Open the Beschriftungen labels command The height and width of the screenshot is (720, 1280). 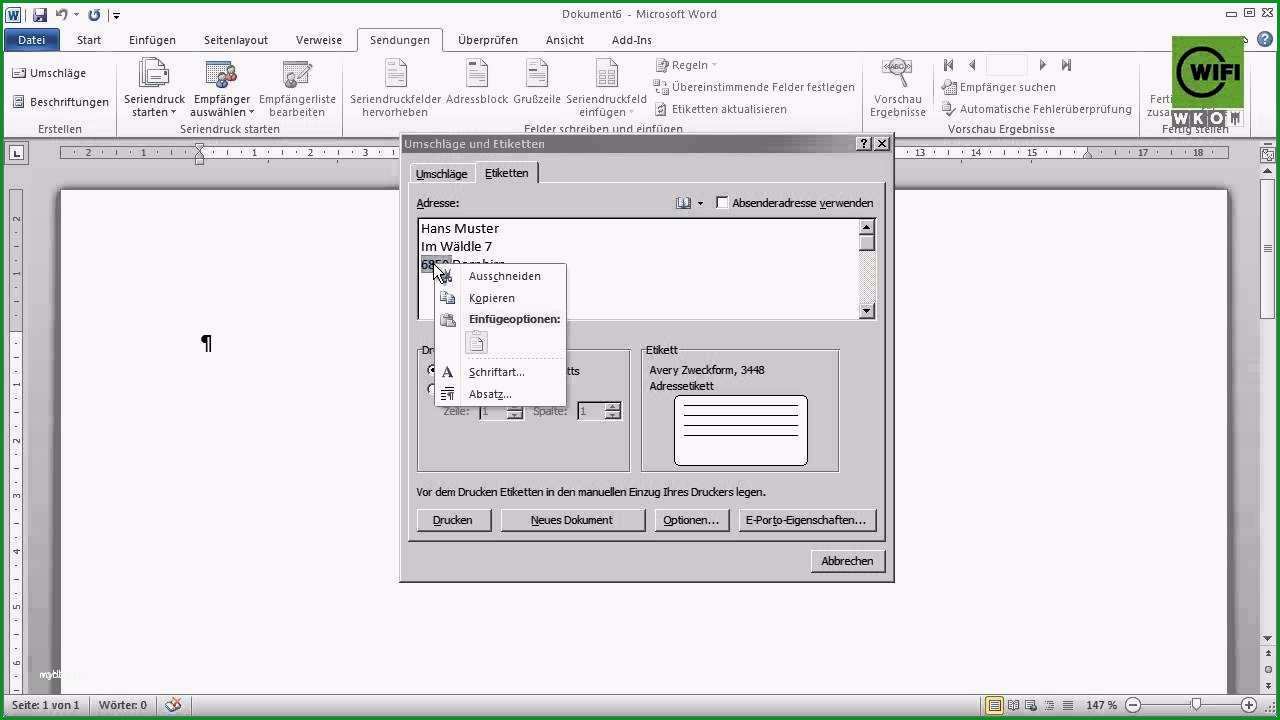click(60, 102)
